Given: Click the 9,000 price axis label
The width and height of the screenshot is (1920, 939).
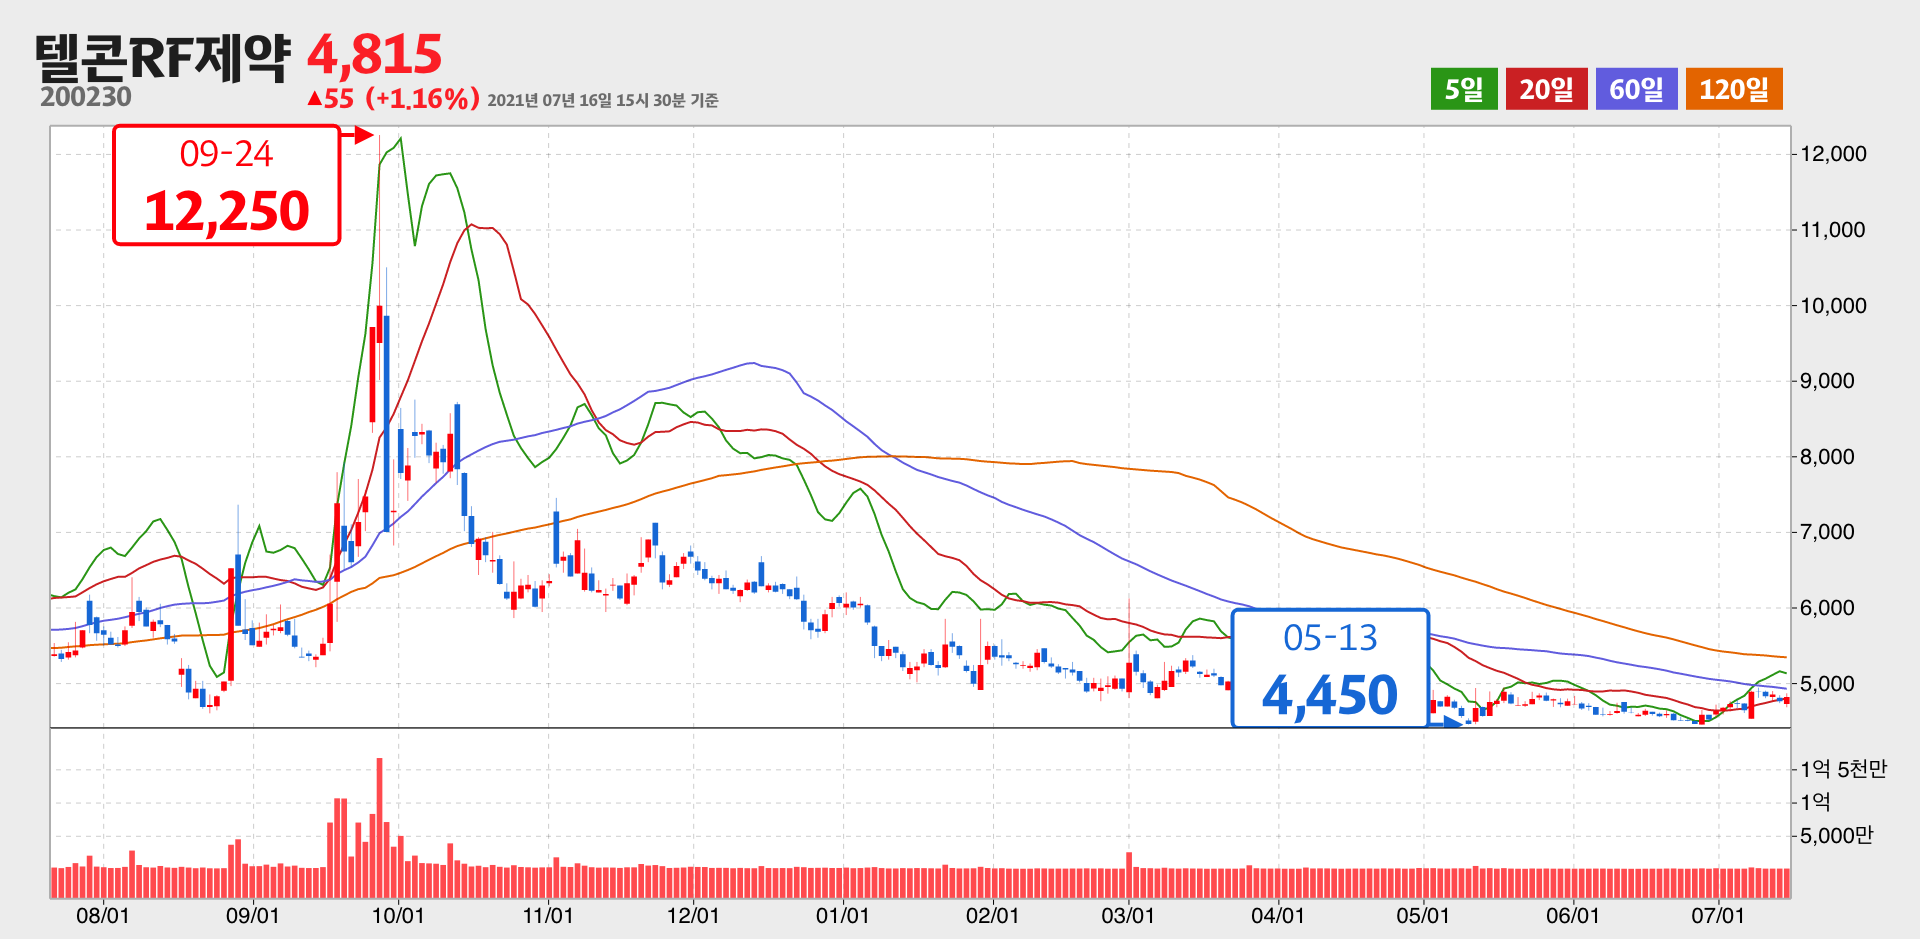Looking at the screenshot, I should (x=1827, y=381).
